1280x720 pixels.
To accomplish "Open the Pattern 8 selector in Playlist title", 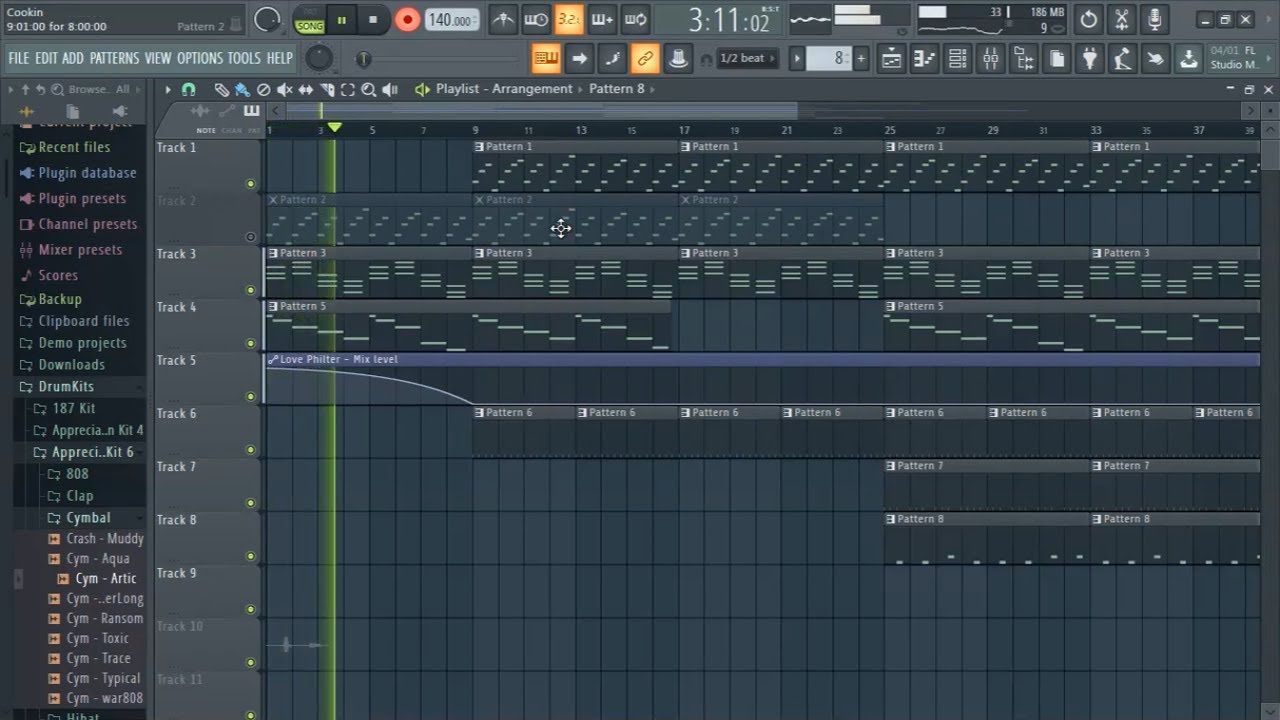I will [617, 89].
